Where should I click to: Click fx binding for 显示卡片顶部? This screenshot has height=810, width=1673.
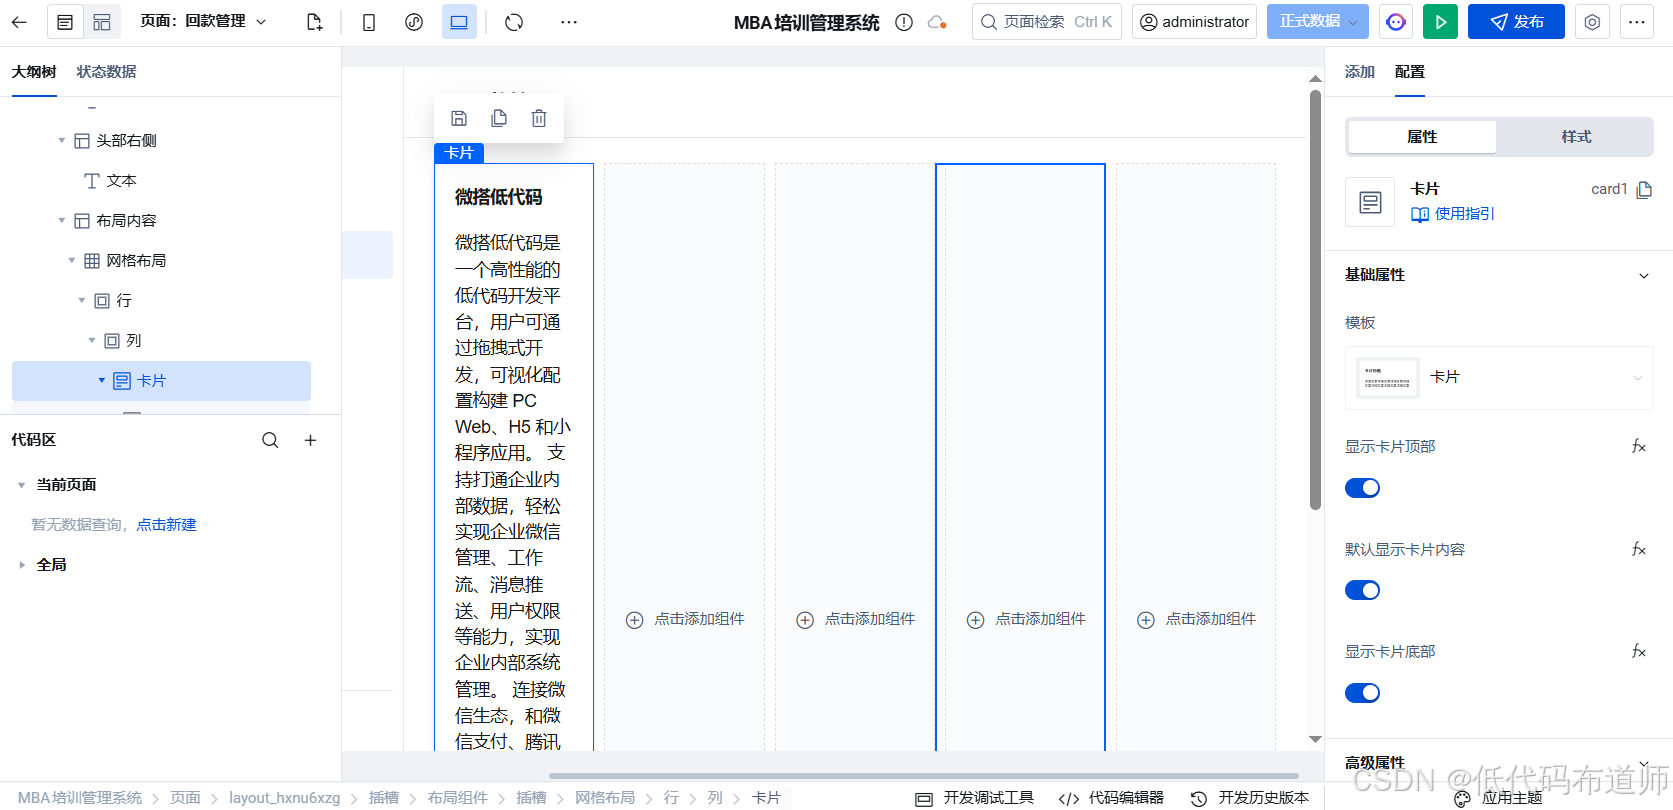[x=1639, y=446]
